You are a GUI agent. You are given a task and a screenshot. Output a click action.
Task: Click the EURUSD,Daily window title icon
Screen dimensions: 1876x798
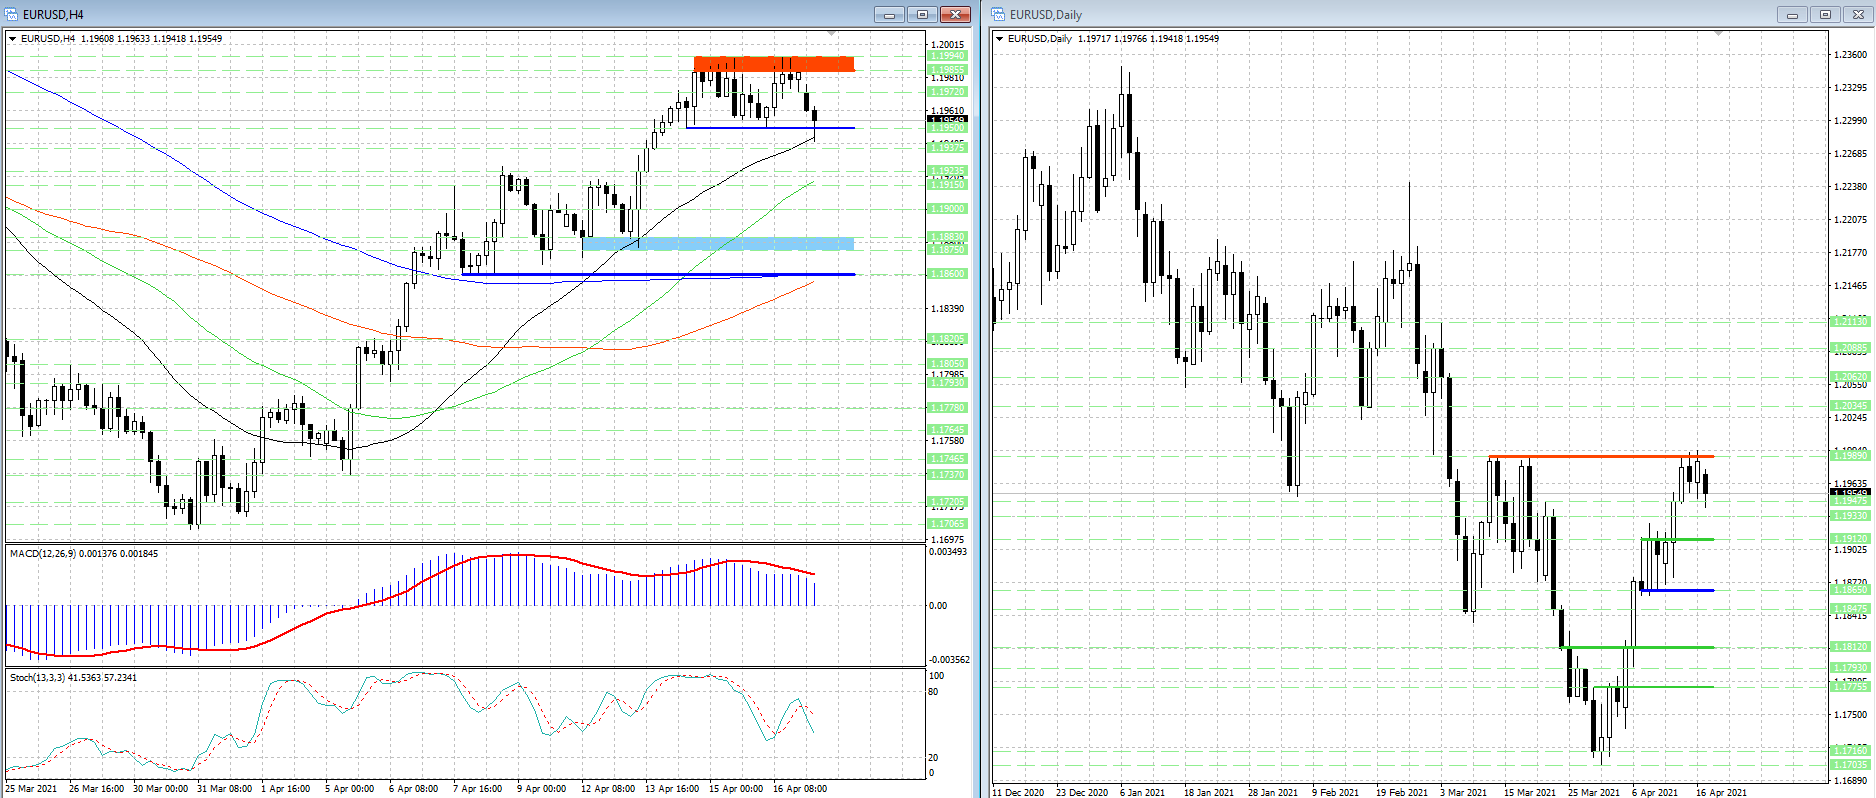(998, 14)
